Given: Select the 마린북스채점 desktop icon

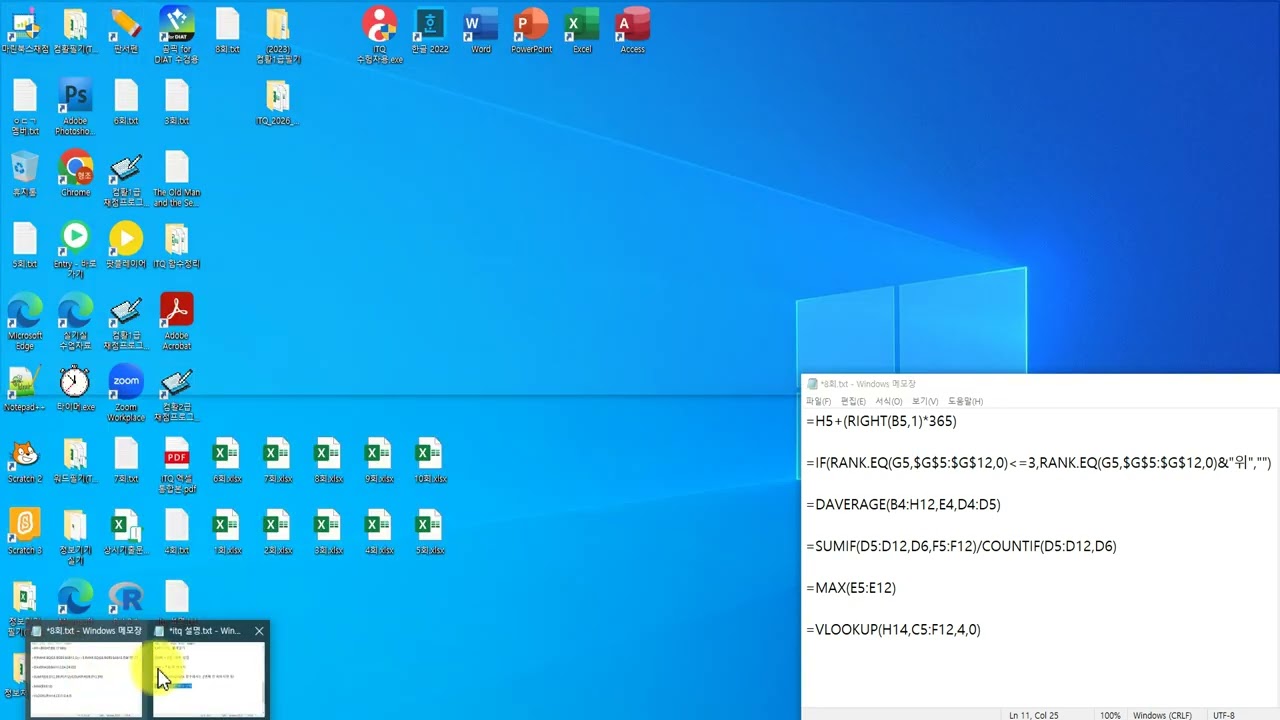Looking at the screenshot, I should tap(24, 29).
